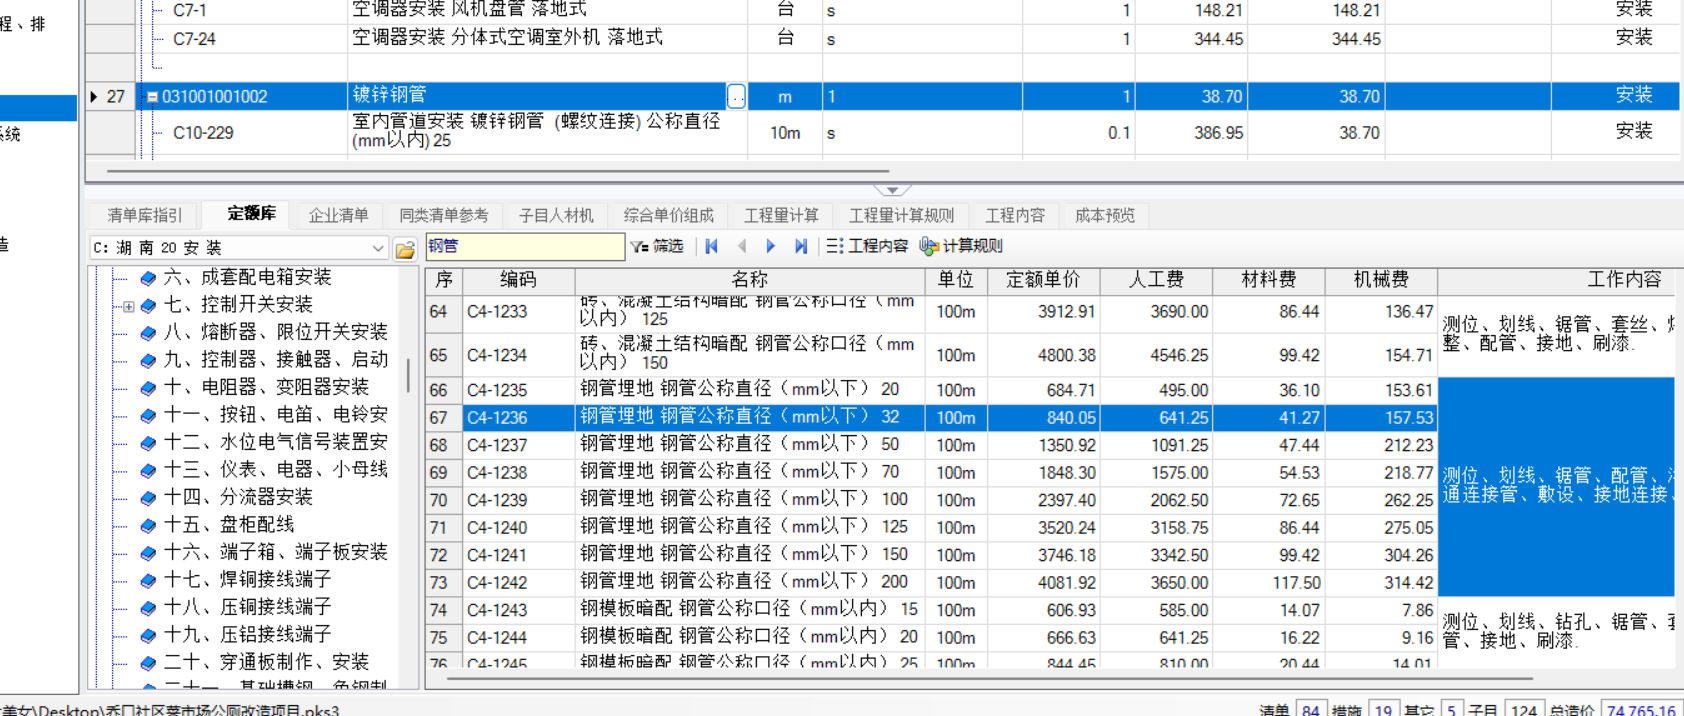Viewport: 1684px width, 716px height.
Task: Click the 机械费 column header
Action: tap(1381, 280)
